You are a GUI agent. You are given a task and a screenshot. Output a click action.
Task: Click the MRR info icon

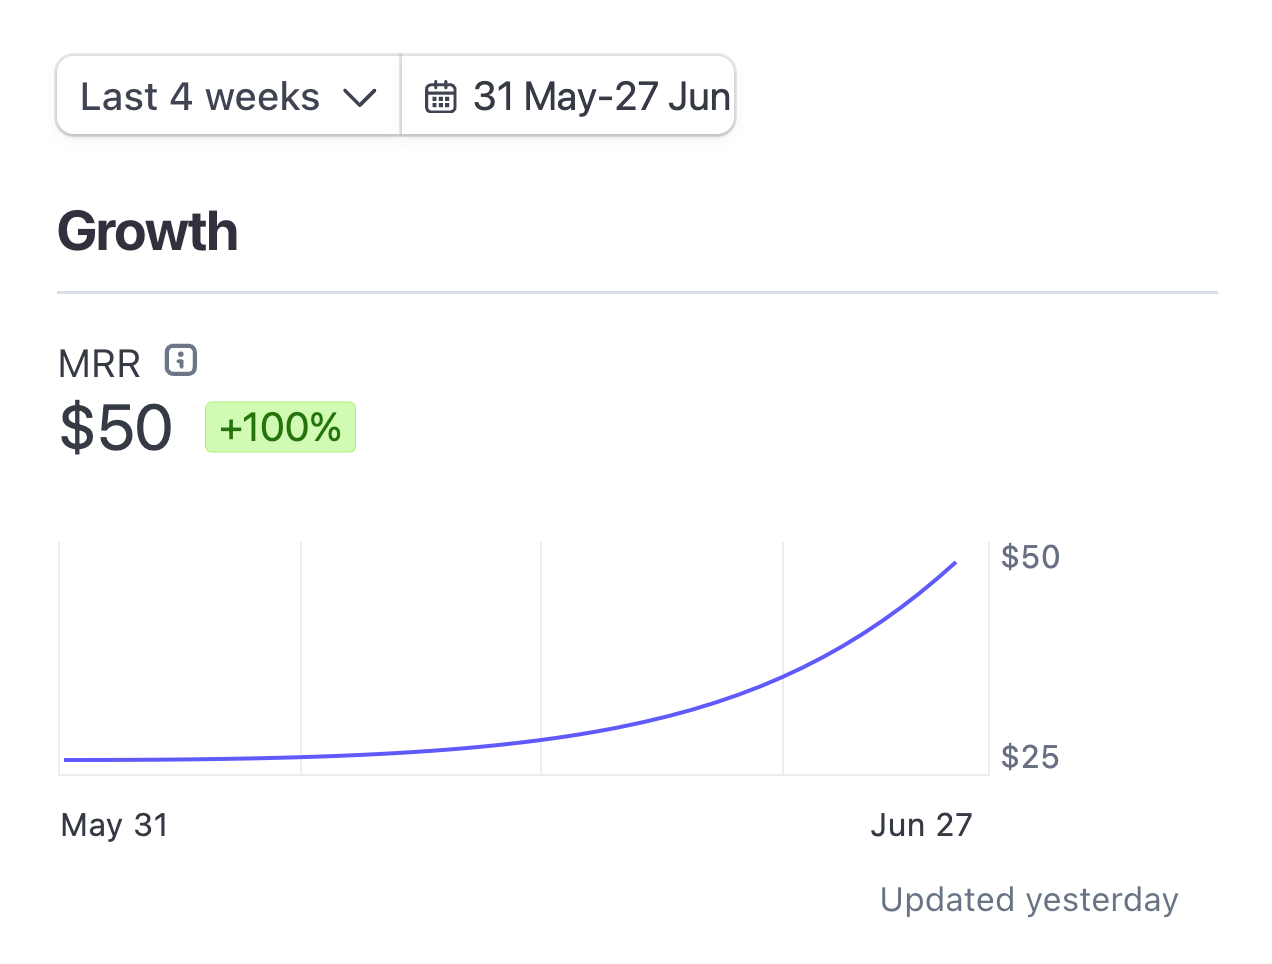pos(181,360)
